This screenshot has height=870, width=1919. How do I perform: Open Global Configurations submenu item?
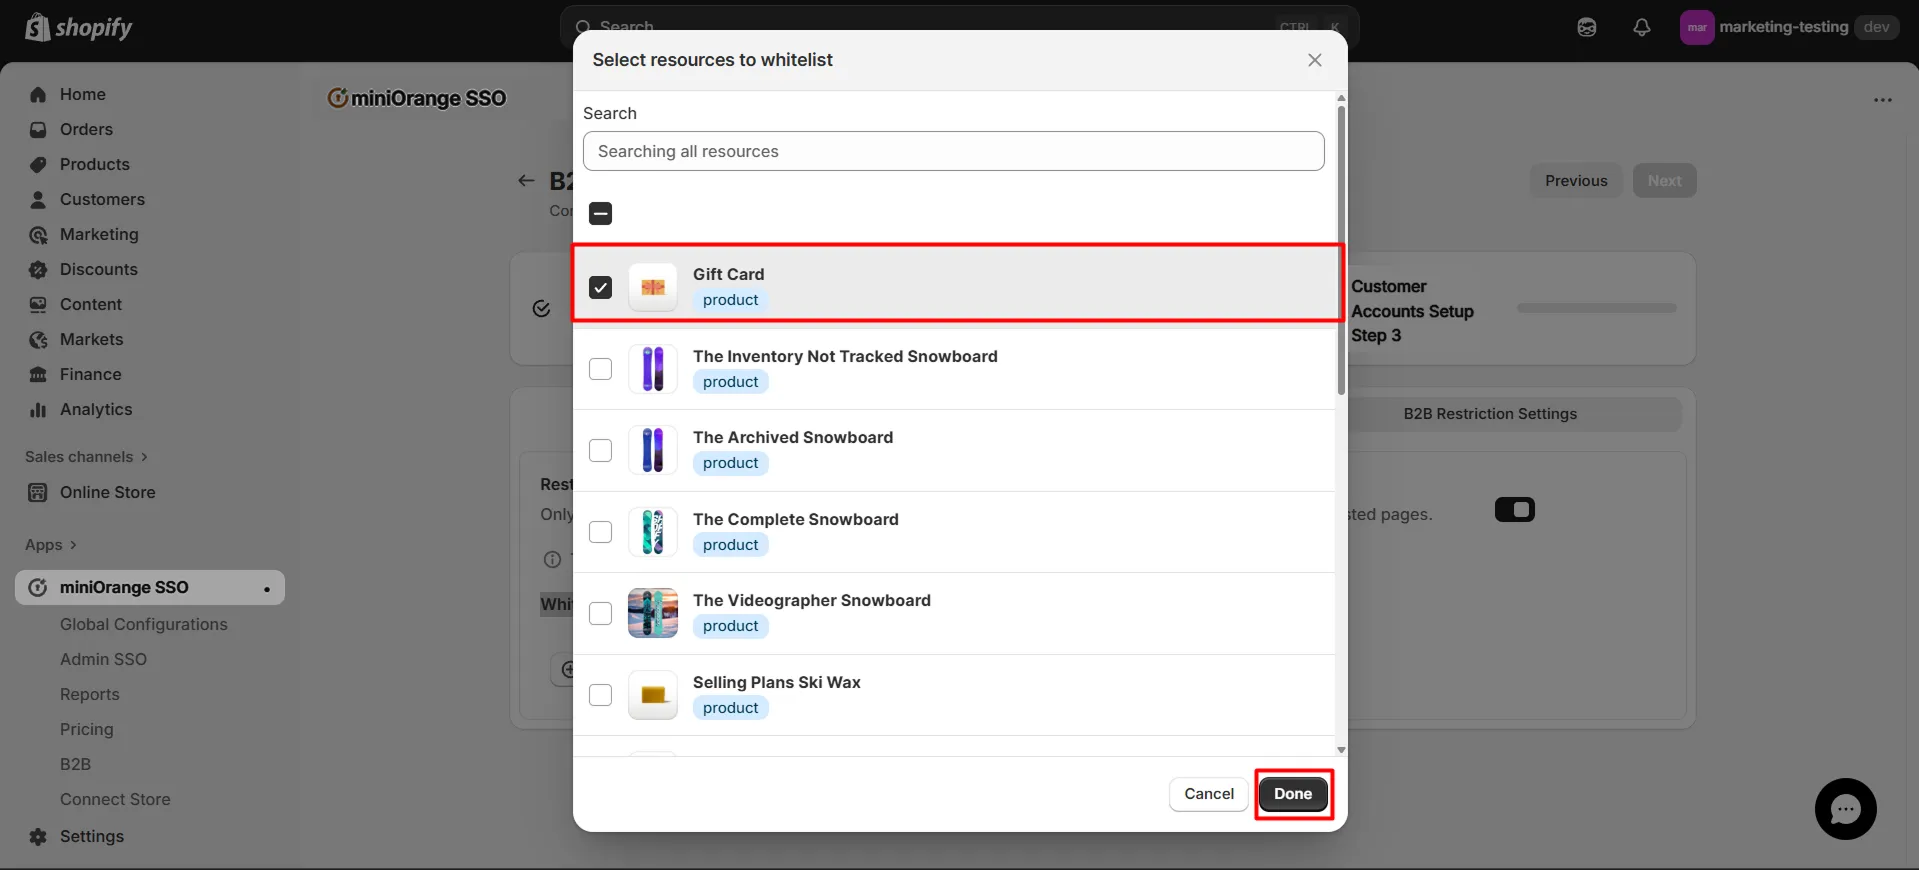(144, 624)
